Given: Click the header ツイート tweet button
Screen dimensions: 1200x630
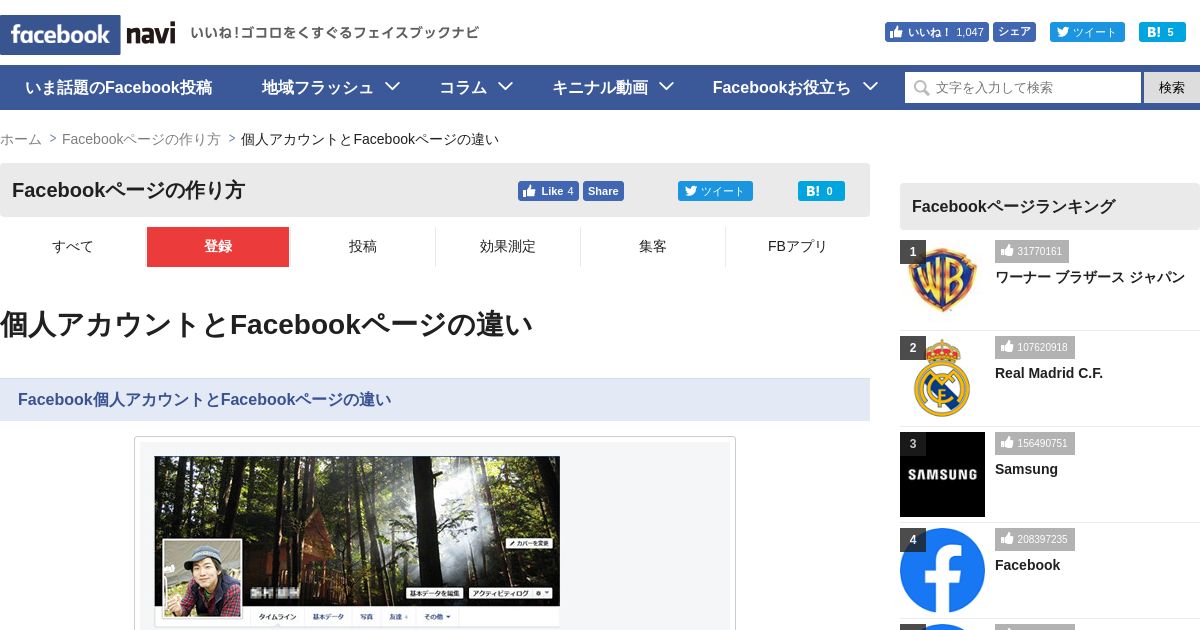Looking at the screenshot, I should [x=1087, y=32].
